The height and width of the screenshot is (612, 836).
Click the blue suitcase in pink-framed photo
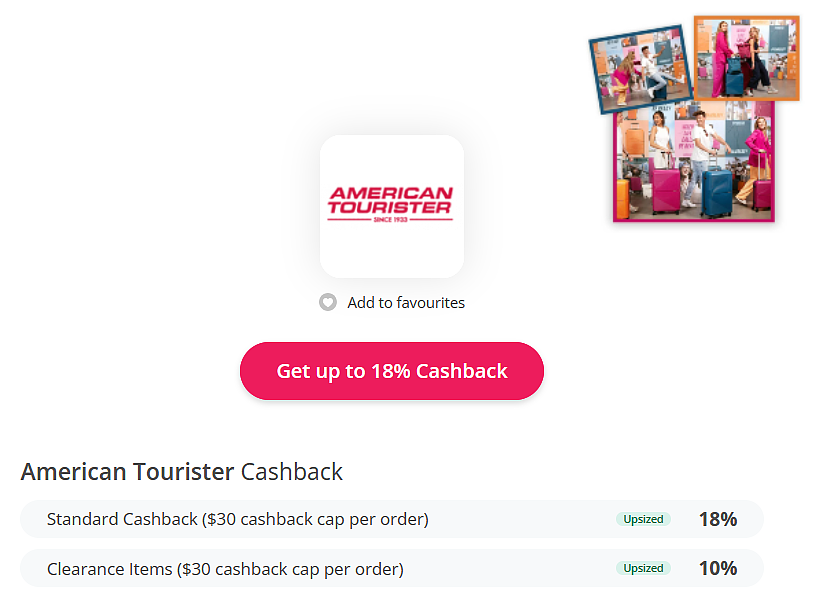pos(717,192)
